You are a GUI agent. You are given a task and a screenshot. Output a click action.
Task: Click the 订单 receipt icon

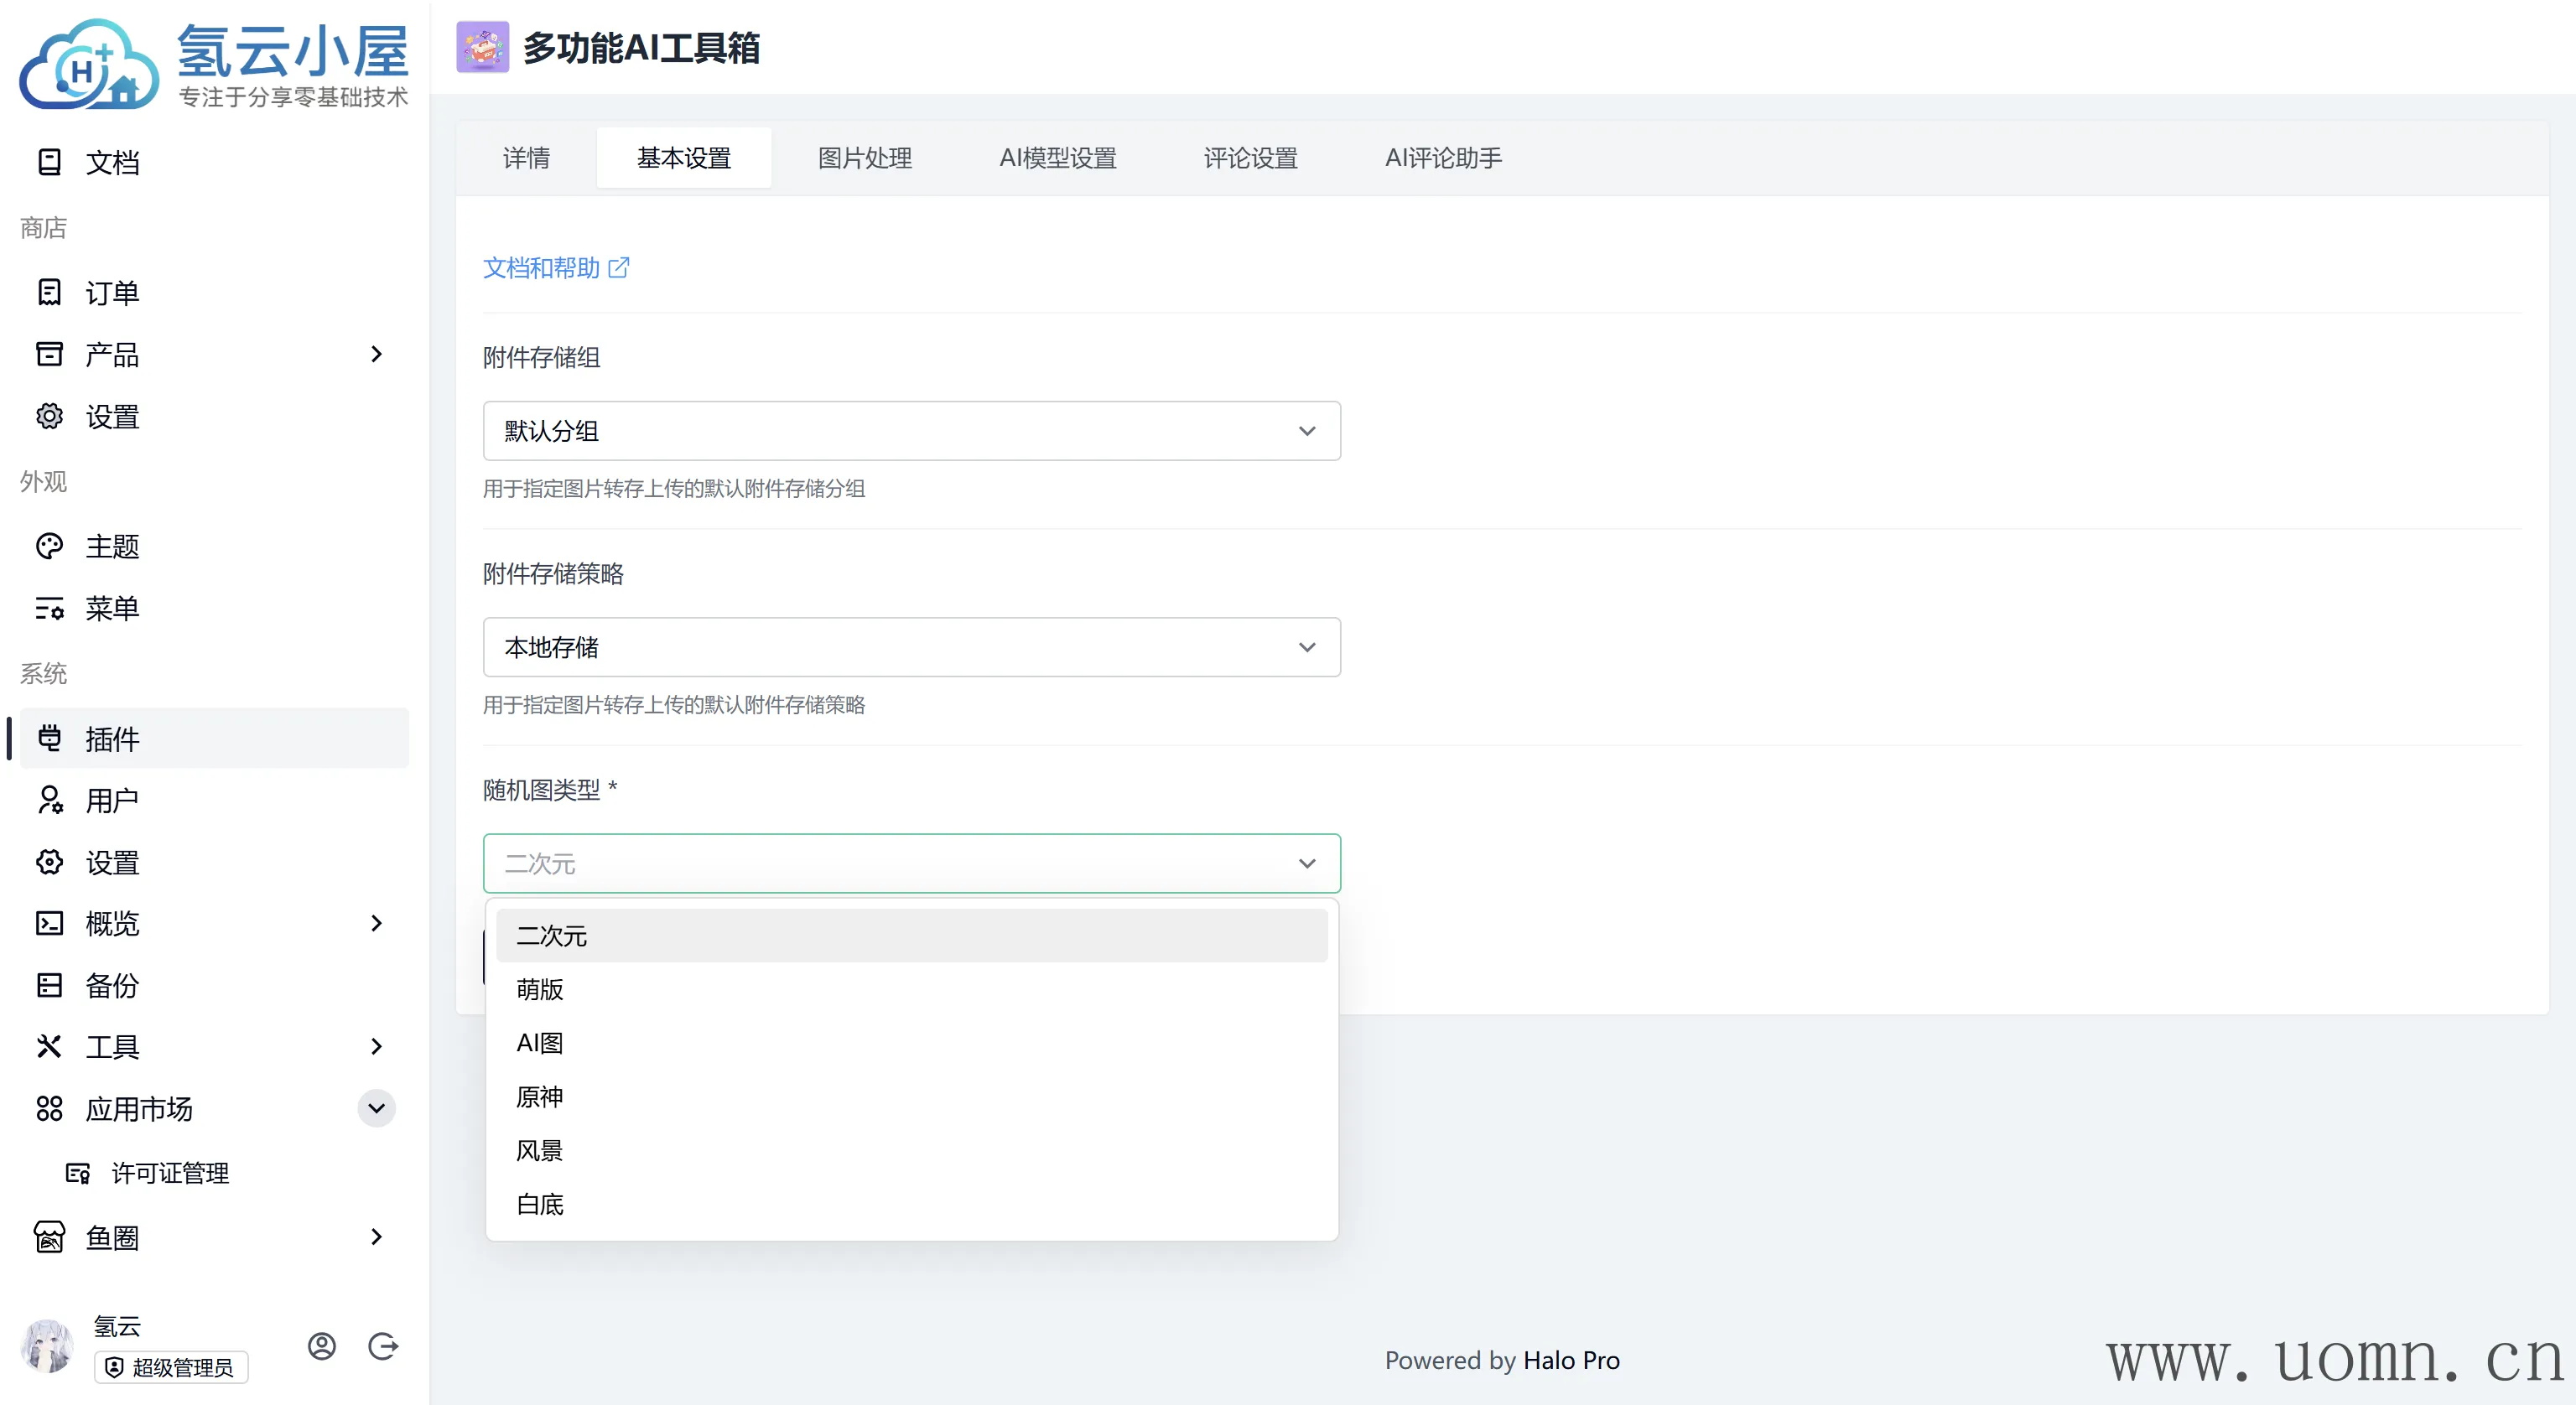(x=49, y=292)
